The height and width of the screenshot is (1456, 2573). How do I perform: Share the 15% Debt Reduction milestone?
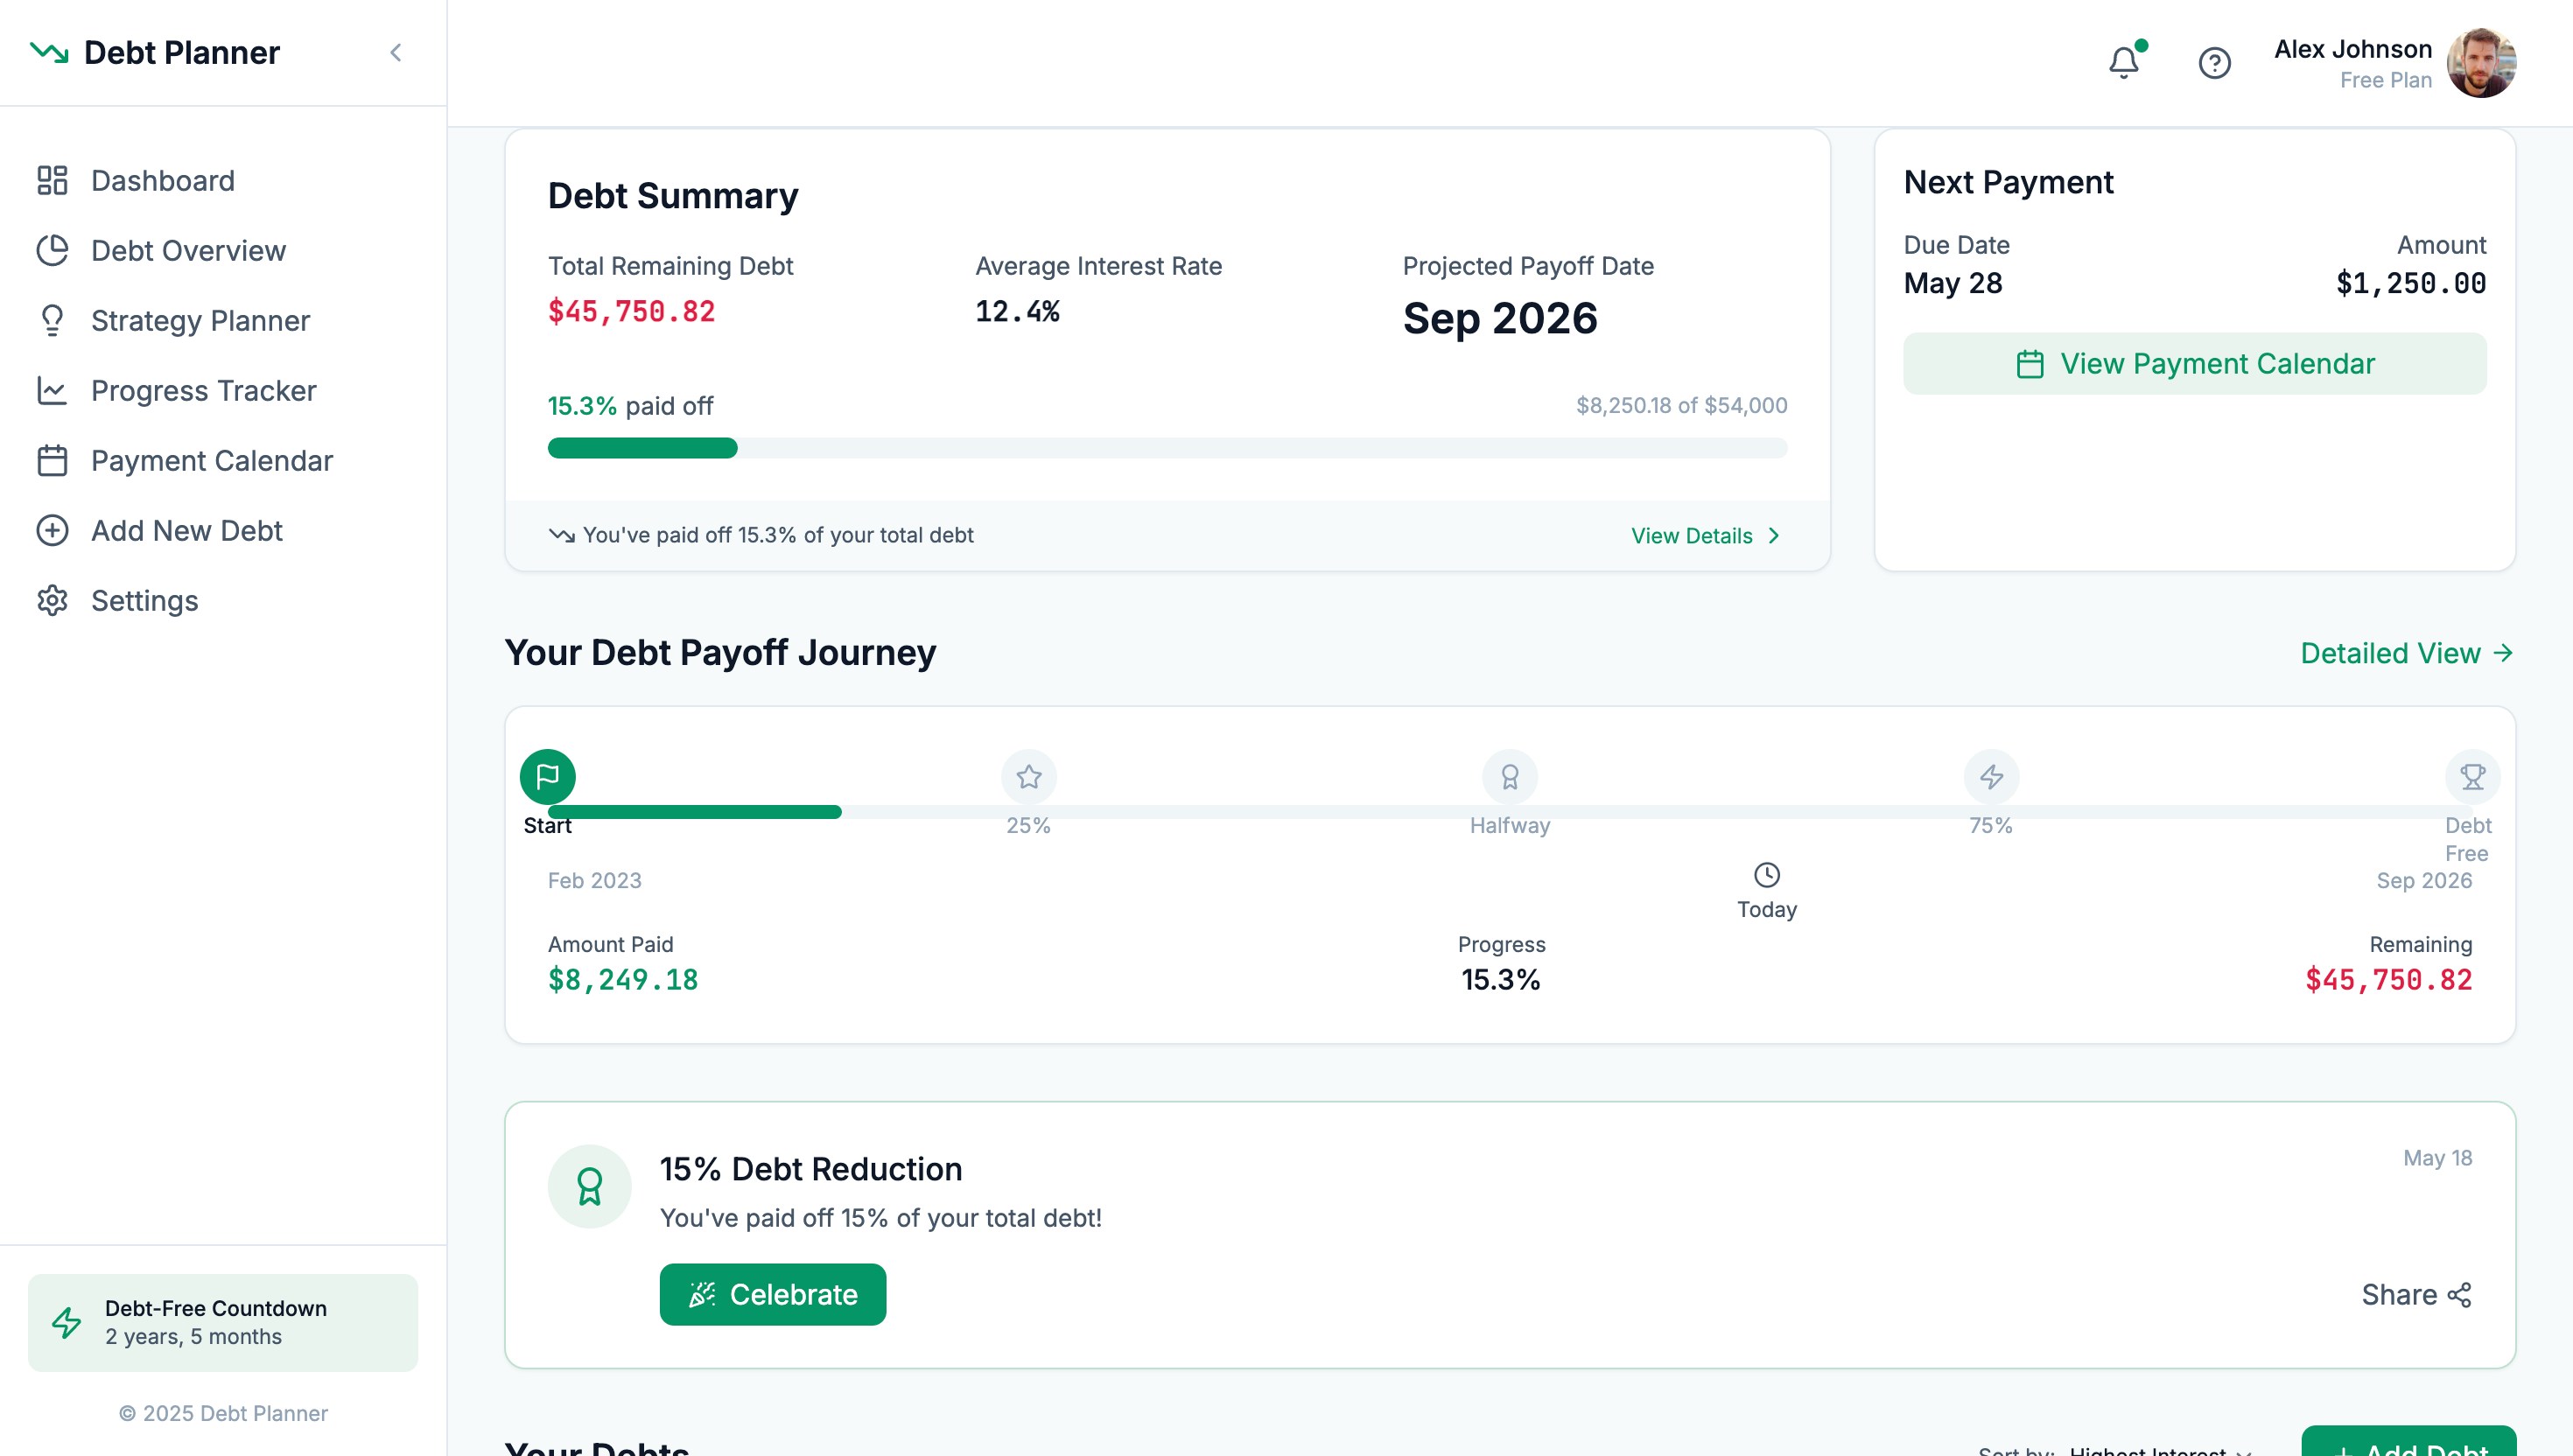pos(2417,1294)
